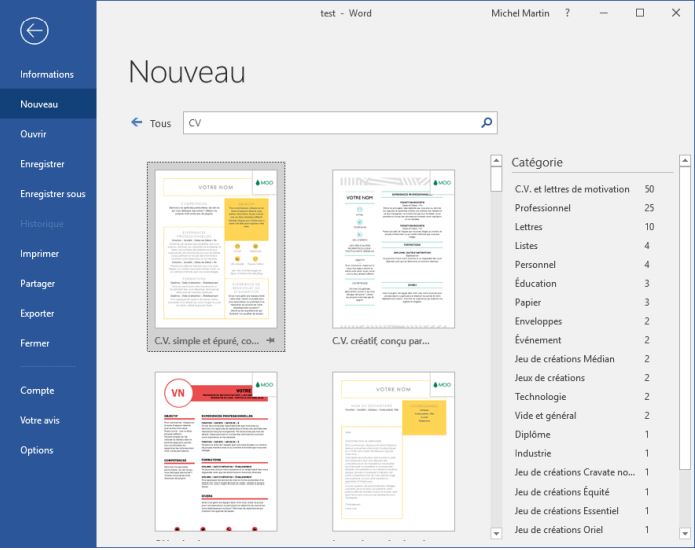Viewport: 695px width, 550px height.
Task: Click in the CV search field
Action: point(330,123)
